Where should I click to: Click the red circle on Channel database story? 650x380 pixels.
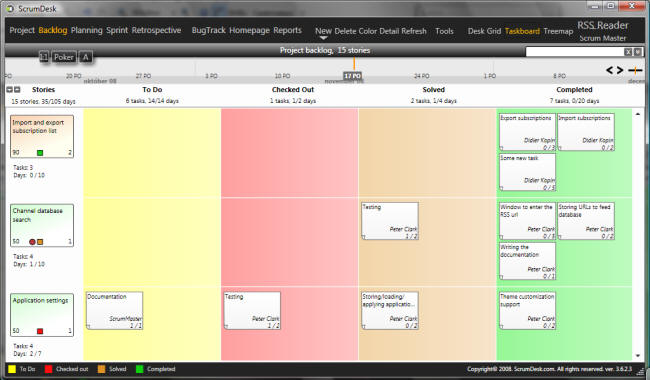point(32,242)
